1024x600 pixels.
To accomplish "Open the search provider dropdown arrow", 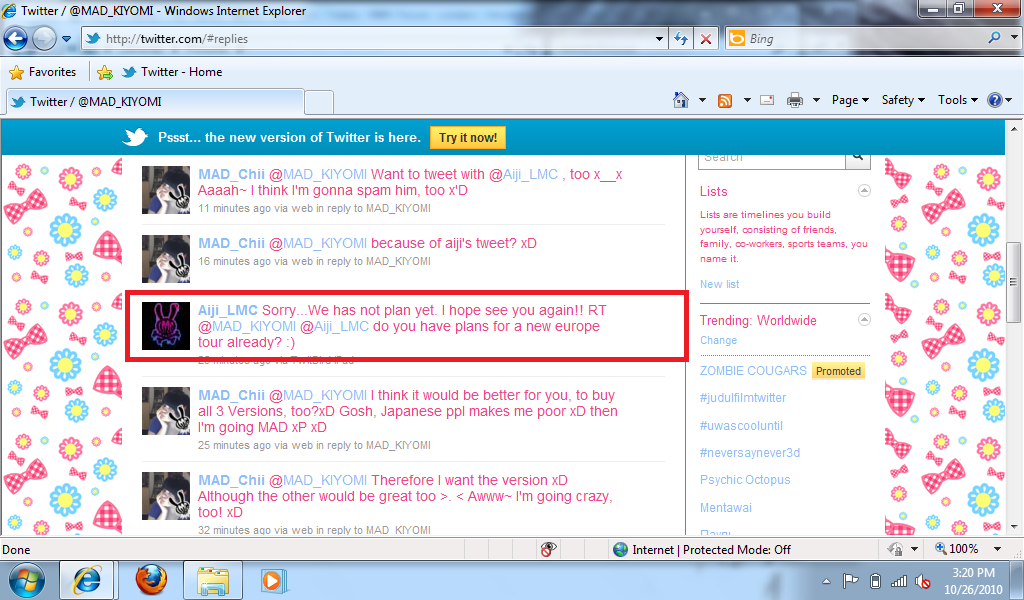I will (1014, 38).
